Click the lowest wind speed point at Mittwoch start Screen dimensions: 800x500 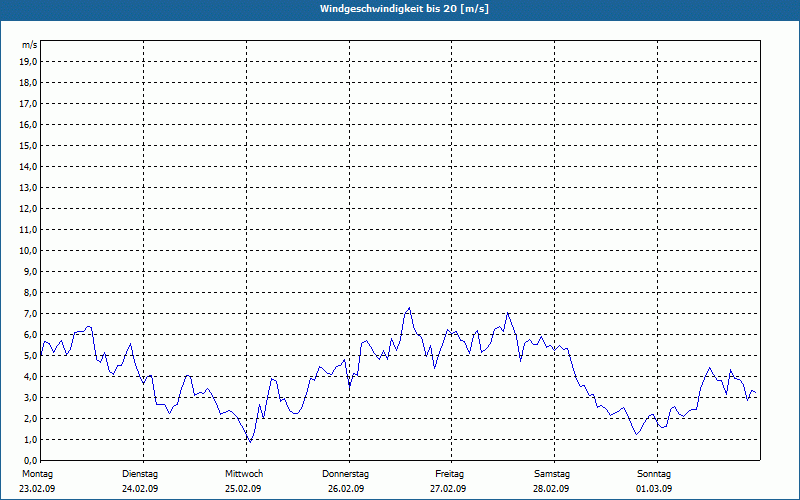coord(250,442)
